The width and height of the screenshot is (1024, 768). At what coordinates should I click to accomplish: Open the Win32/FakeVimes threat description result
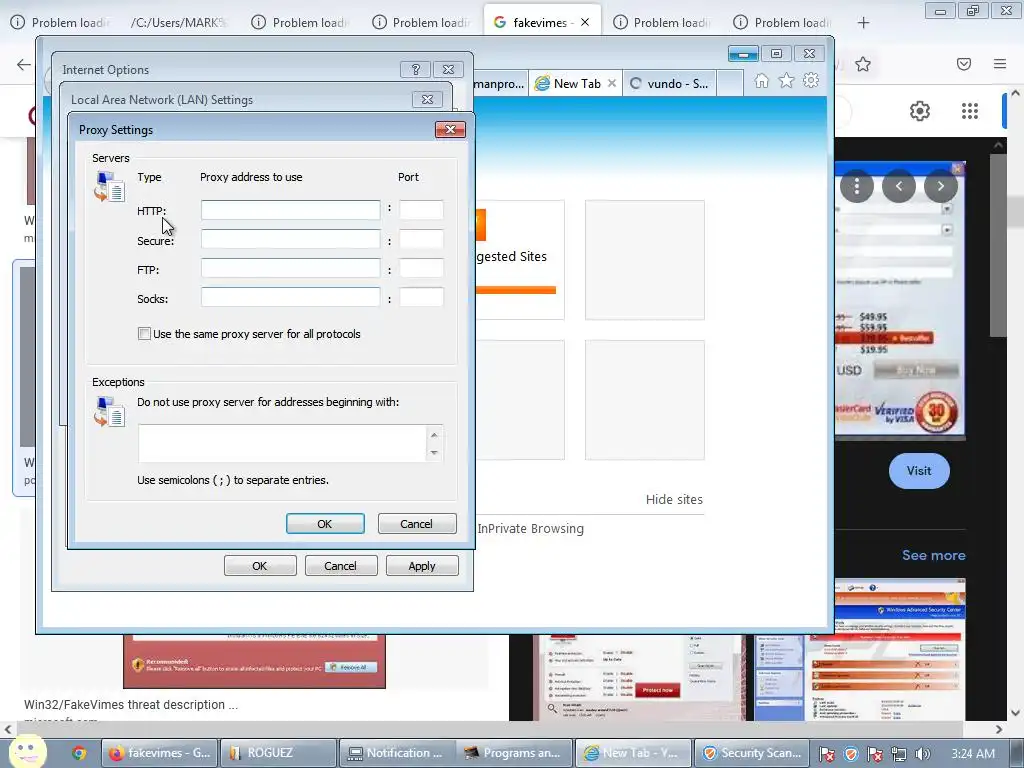[131, 705]
